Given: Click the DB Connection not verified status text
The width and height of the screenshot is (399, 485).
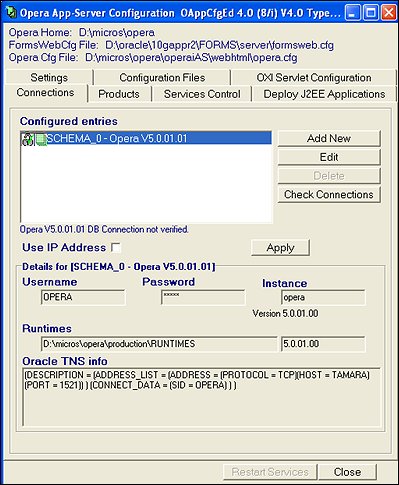Looking at the screenshot, I should (104, 229).
